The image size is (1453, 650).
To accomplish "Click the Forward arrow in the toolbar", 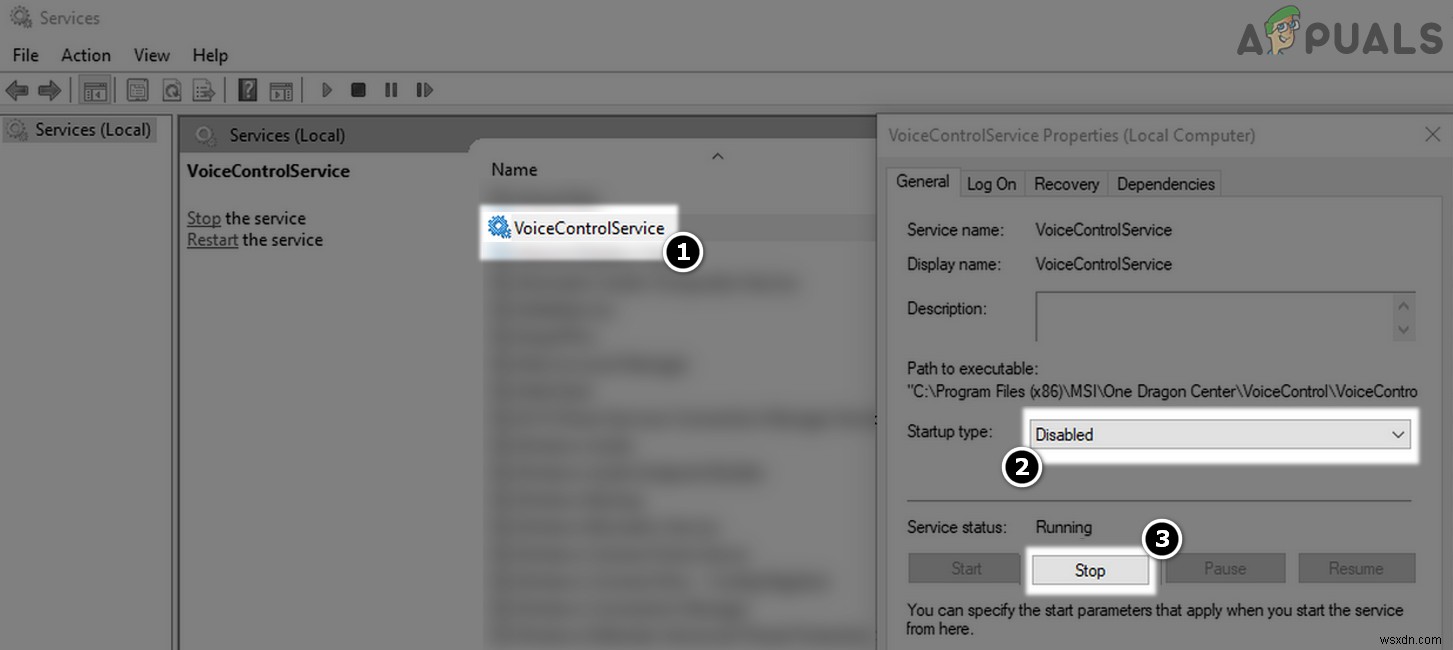I will coord(49,91).
